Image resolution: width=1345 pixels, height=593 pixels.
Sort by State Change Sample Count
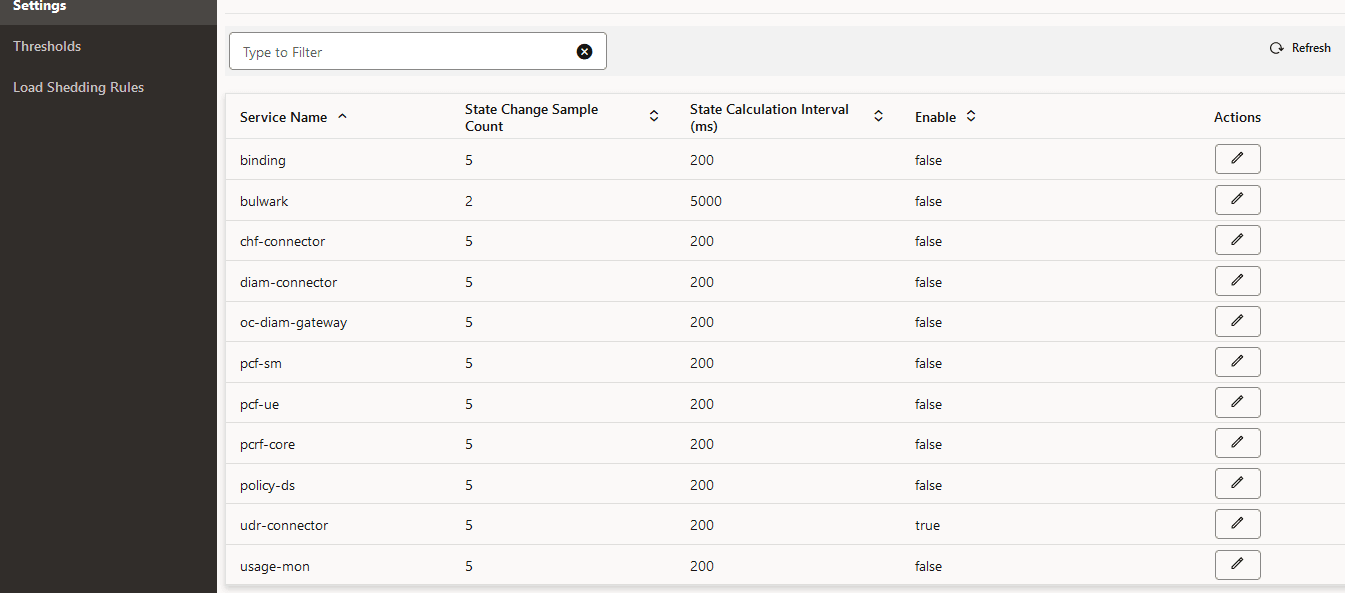coord(653,115)
